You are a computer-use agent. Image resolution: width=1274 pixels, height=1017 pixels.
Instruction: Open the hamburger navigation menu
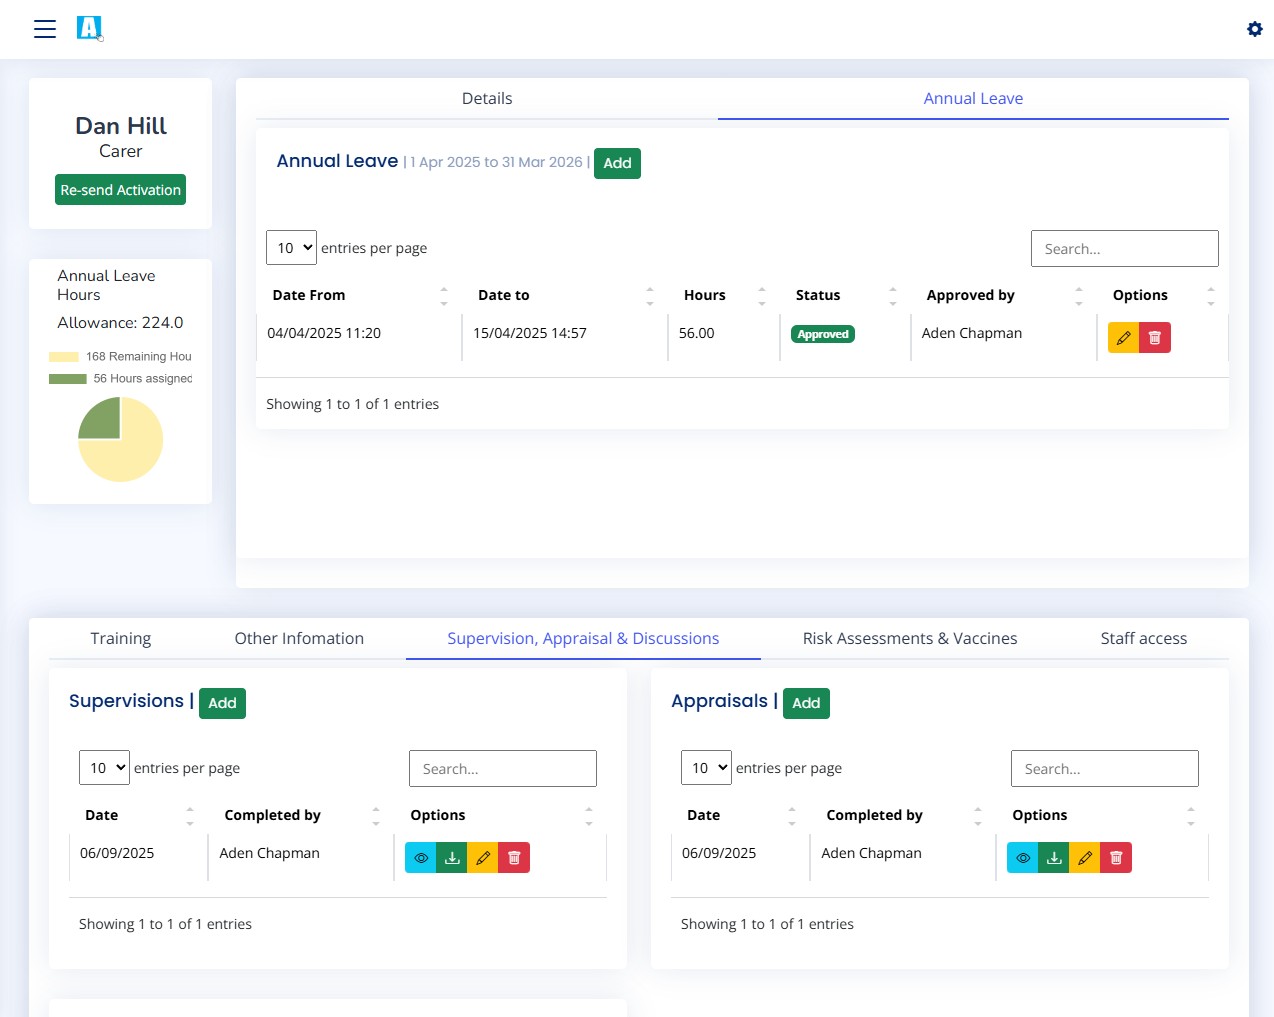click(x=45, y=29)
